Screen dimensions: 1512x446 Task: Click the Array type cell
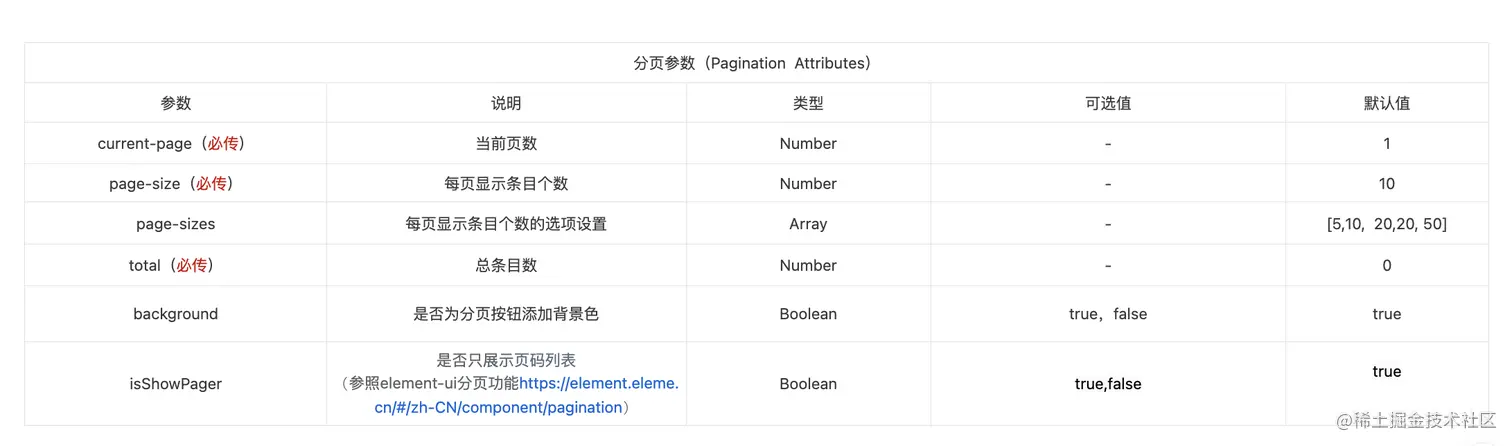[808, 224]
